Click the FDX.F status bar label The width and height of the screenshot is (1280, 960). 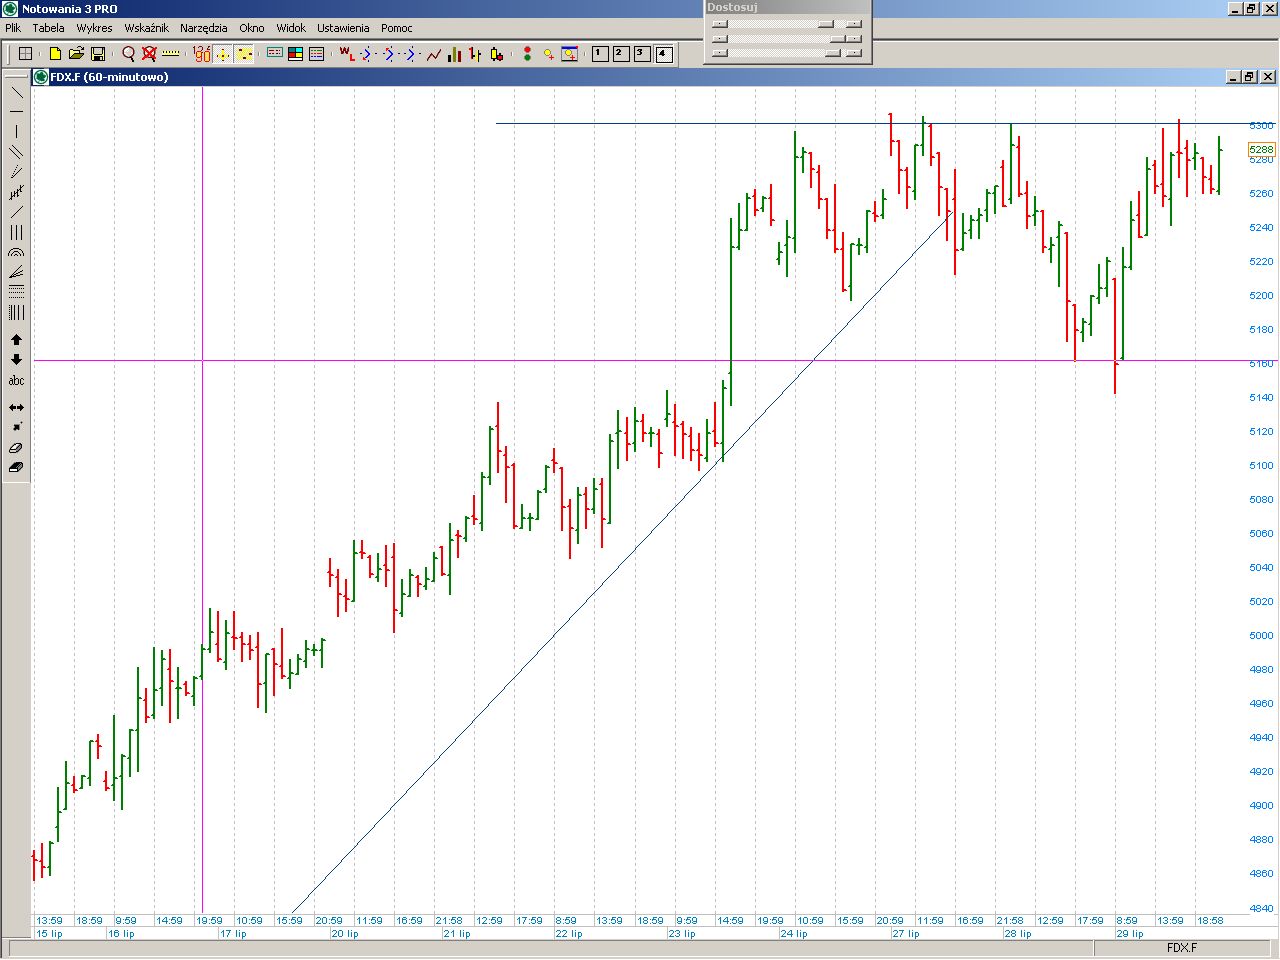click(1181, 948)
